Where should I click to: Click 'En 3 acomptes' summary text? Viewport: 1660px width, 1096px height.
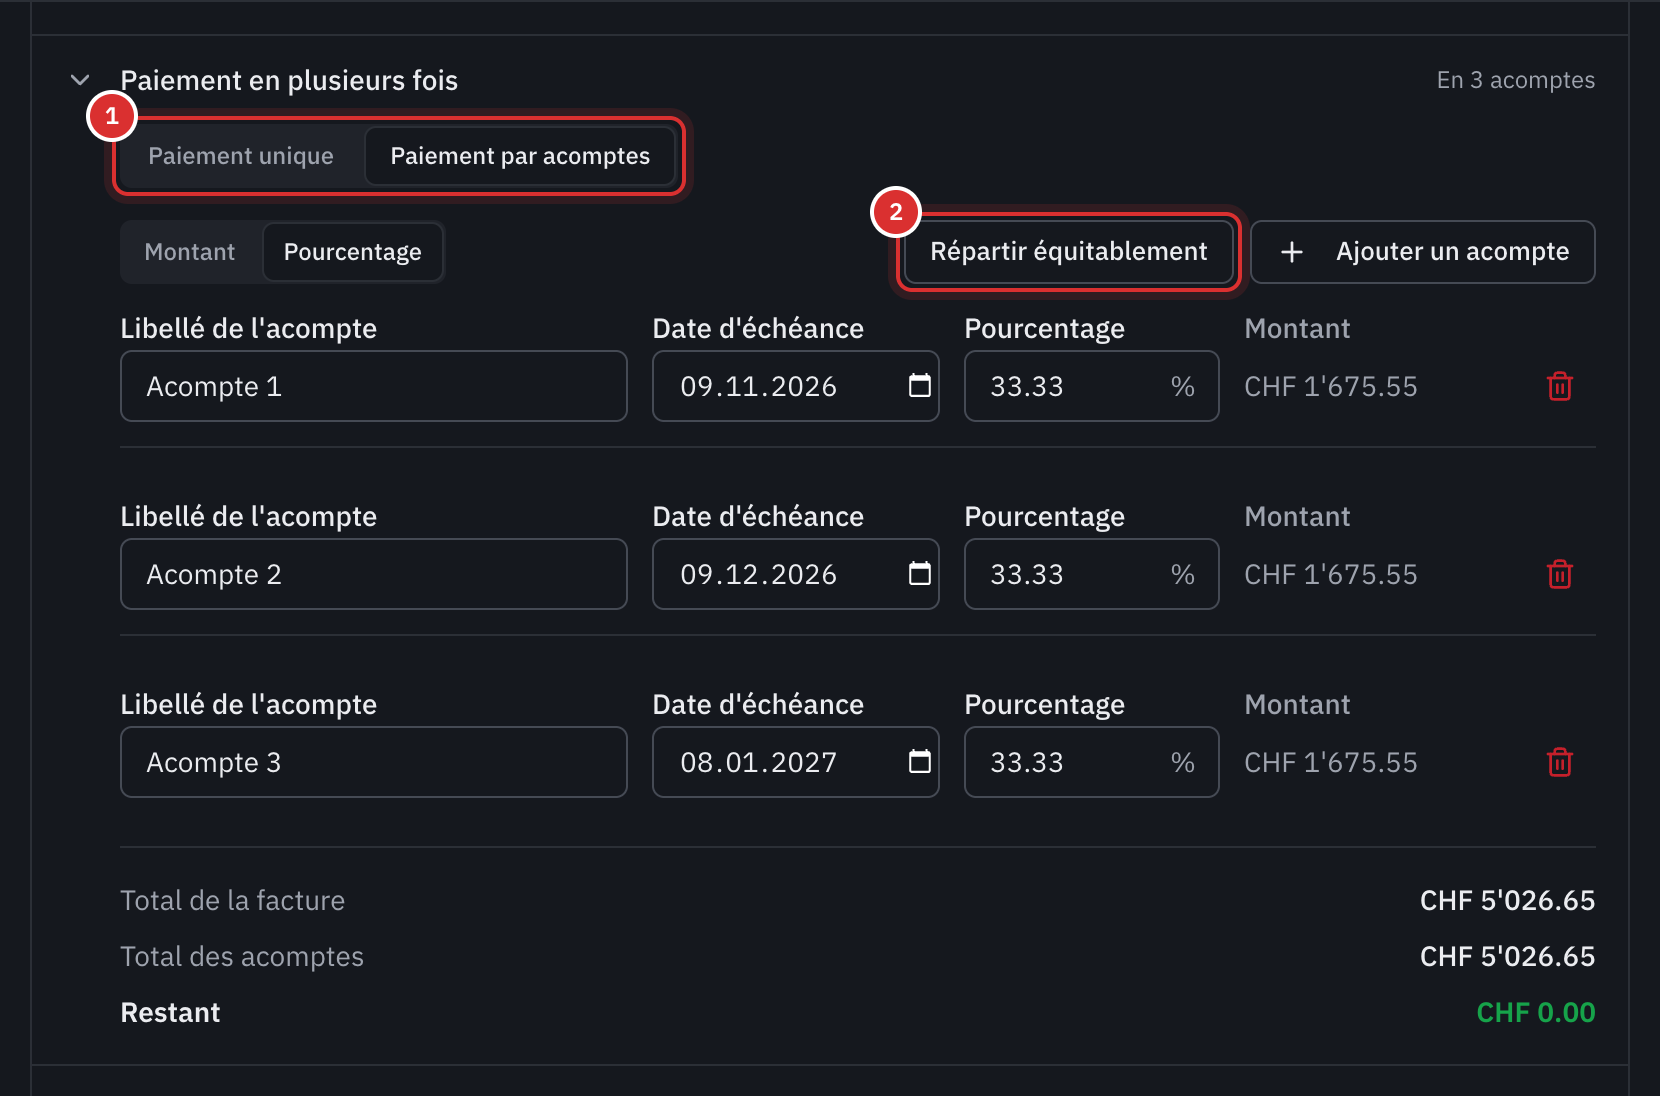coord(1515,80)
